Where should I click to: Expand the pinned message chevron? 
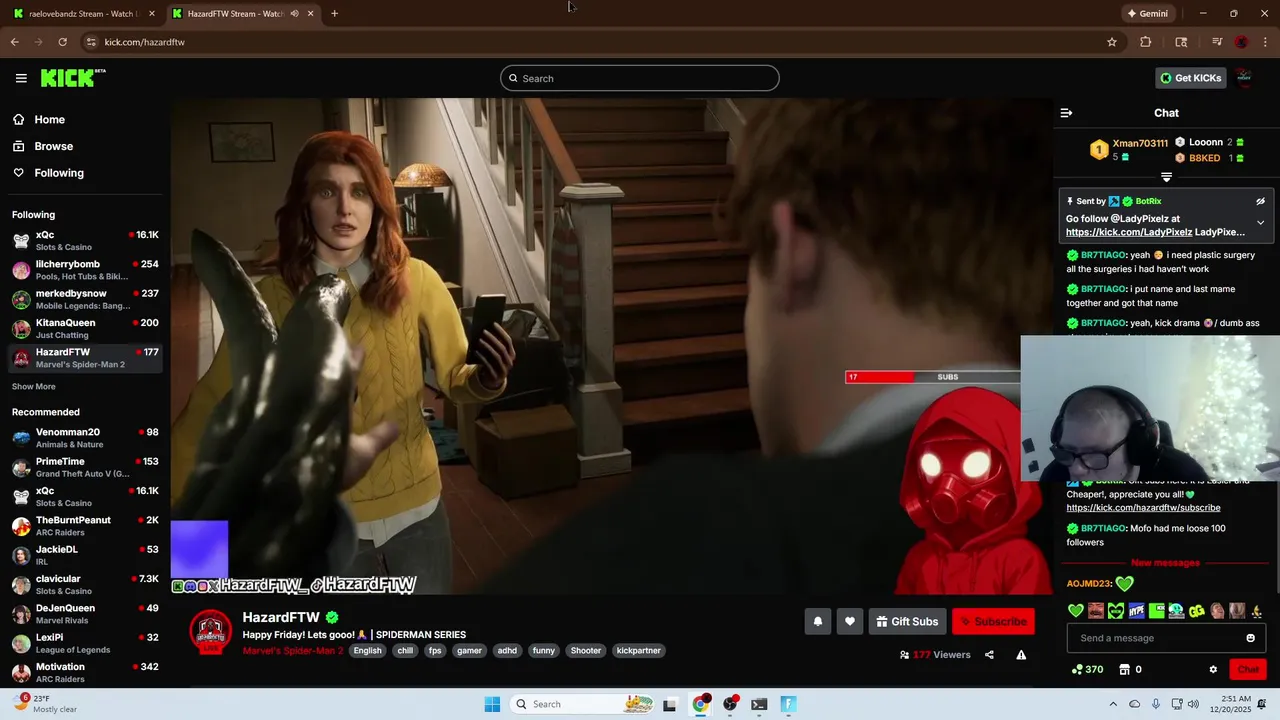pos(1260,222)
